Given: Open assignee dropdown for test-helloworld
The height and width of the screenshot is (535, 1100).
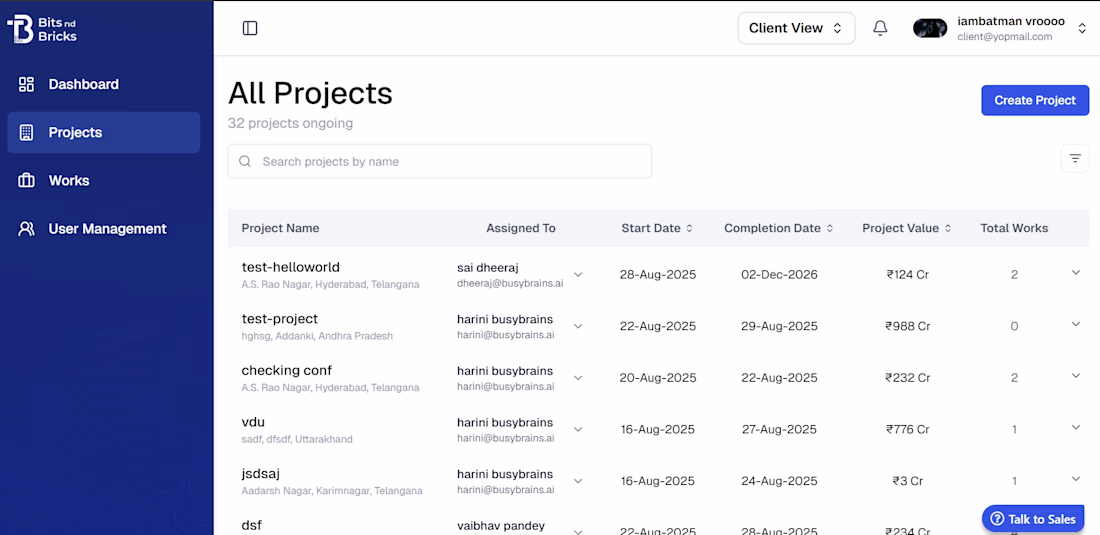Looking at the screenshot, I should click(x=578, y=275).
